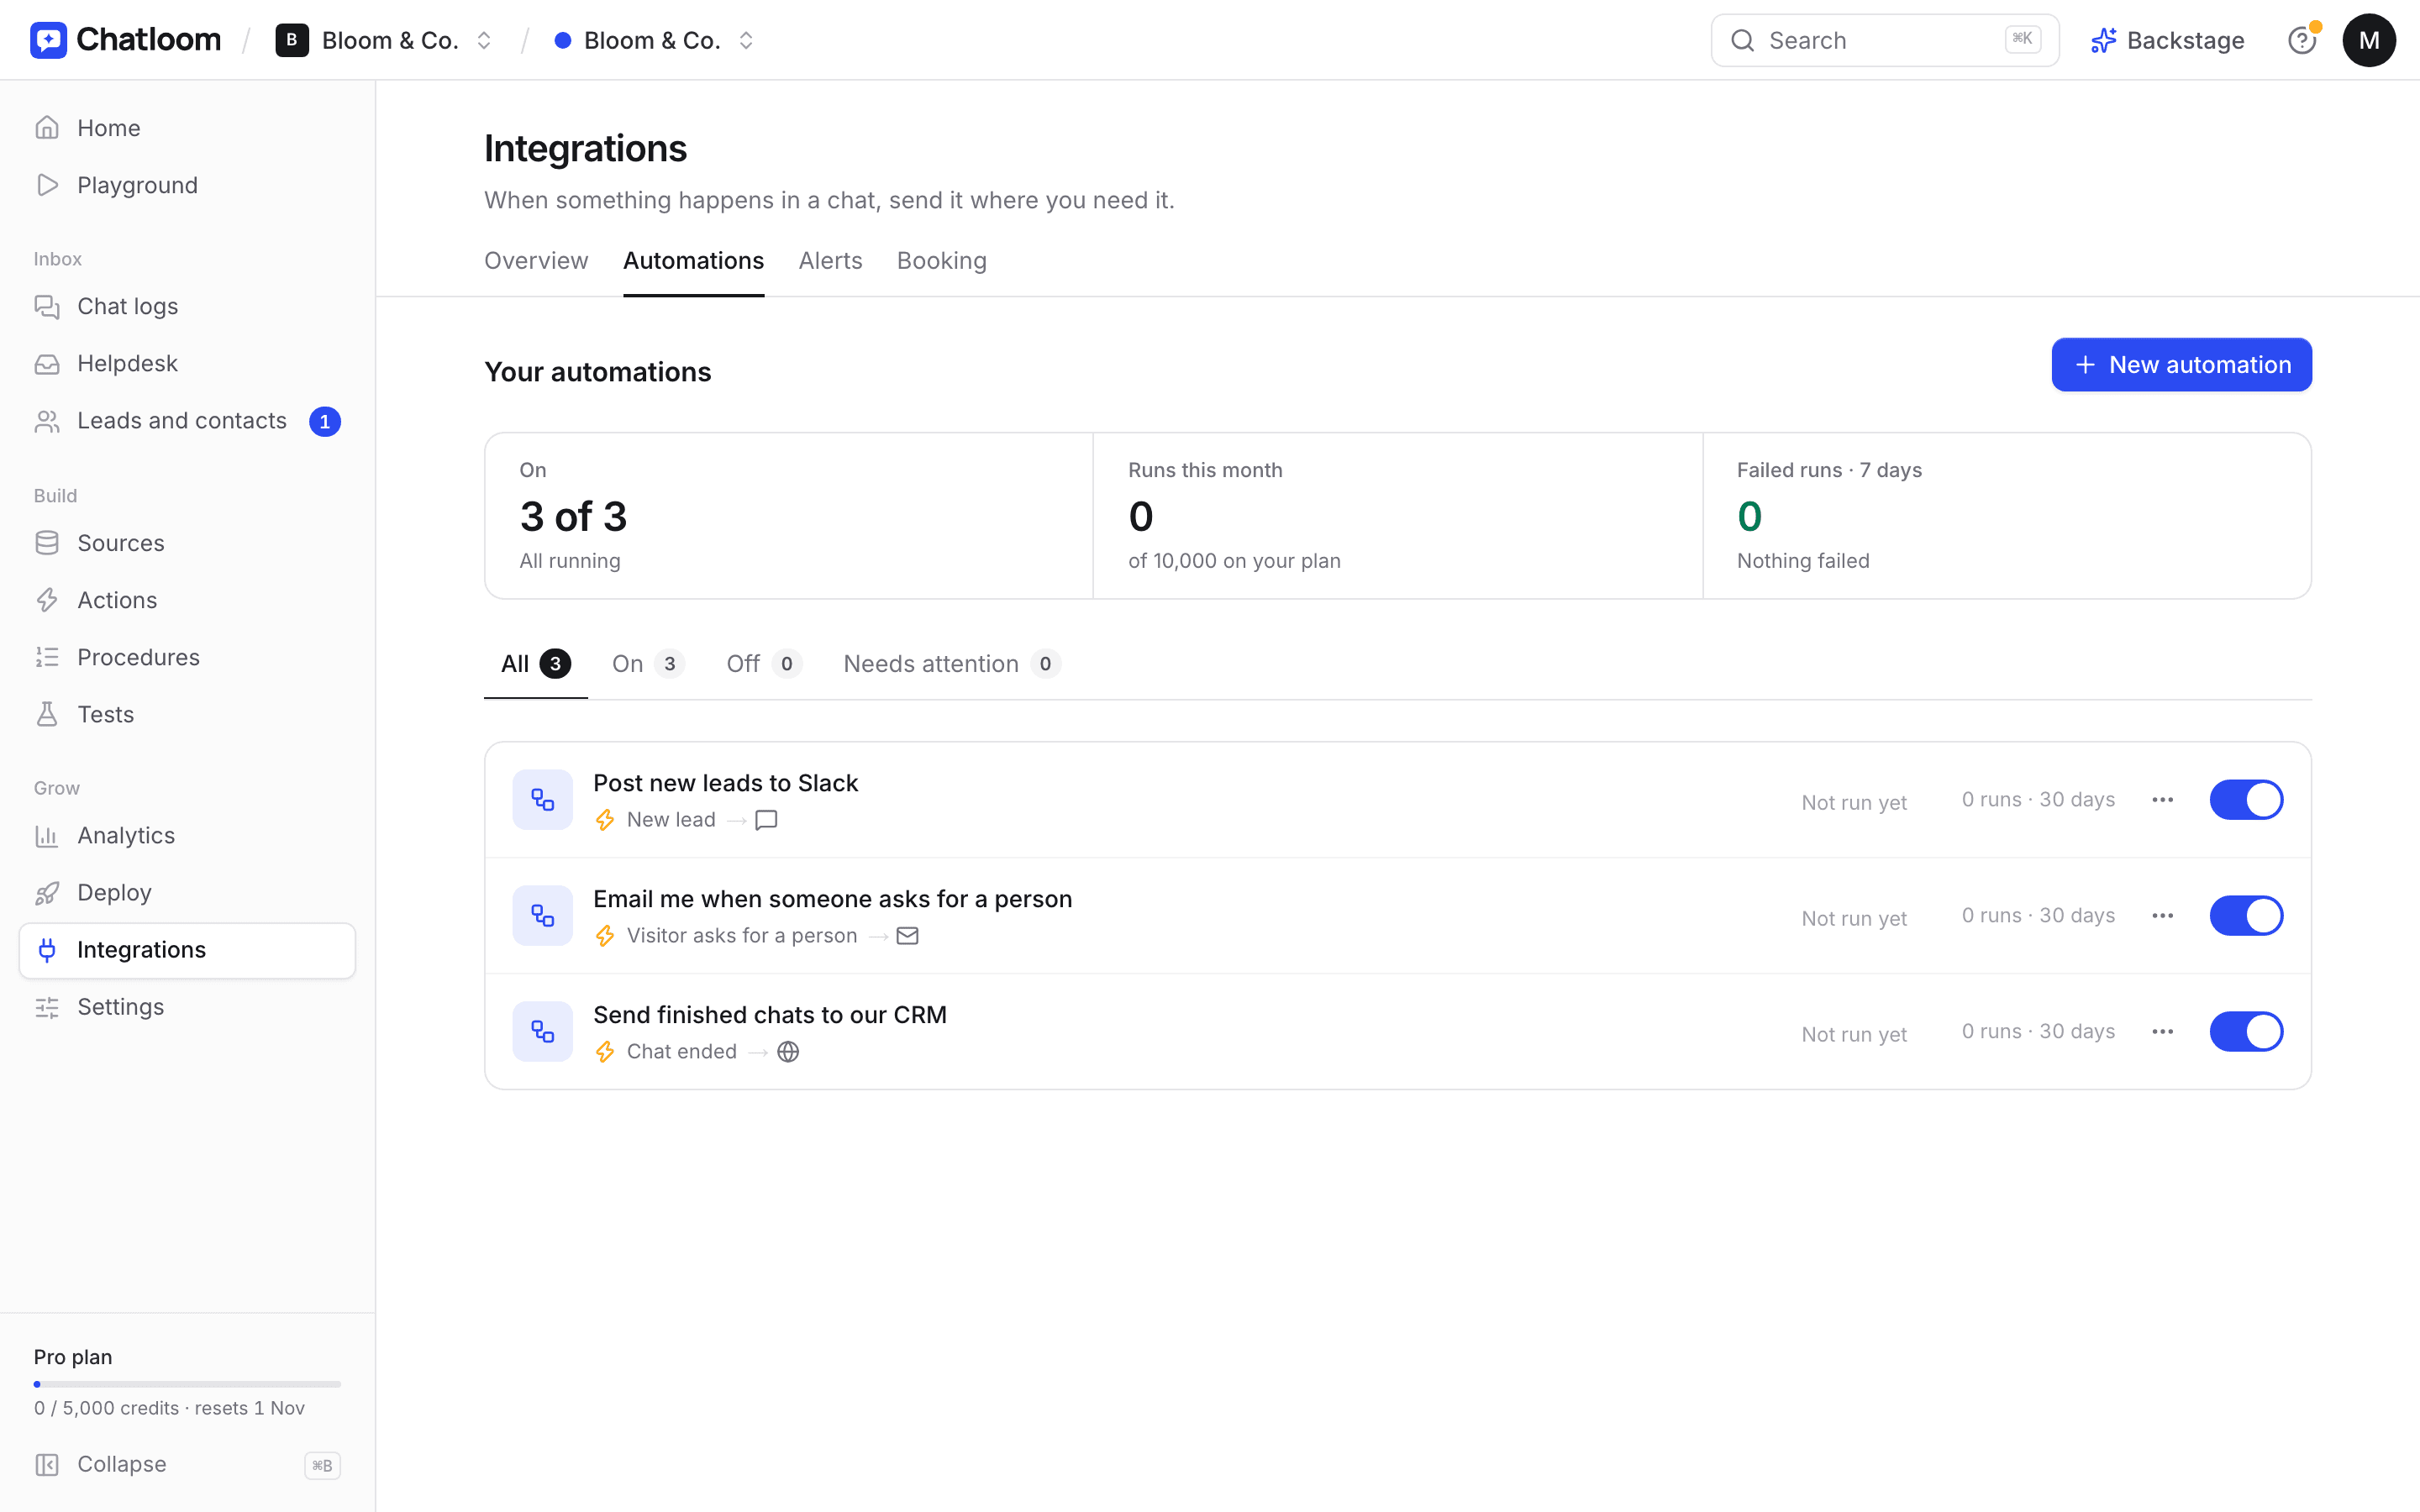
Task: Click the Leads and contacts badge 1
Action: coord(325,422)
